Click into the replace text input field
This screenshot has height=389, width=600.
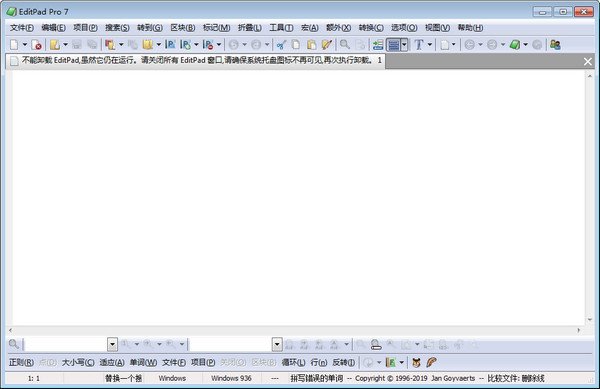(231, 345)
